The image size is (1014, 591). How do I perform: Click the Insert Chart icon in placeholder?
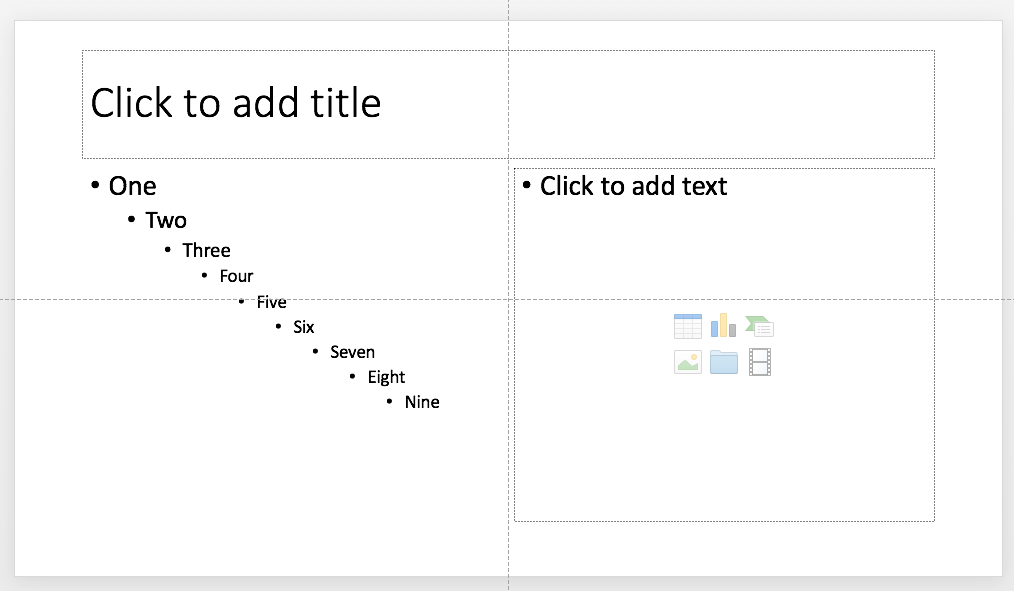[723, 326]
